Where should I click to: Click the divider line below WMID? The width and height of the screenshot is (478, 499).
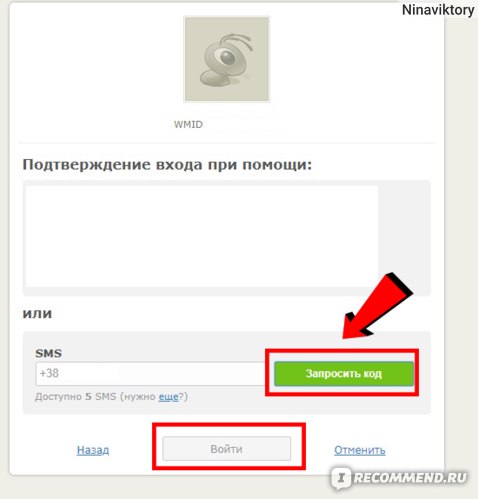point(227,143)
